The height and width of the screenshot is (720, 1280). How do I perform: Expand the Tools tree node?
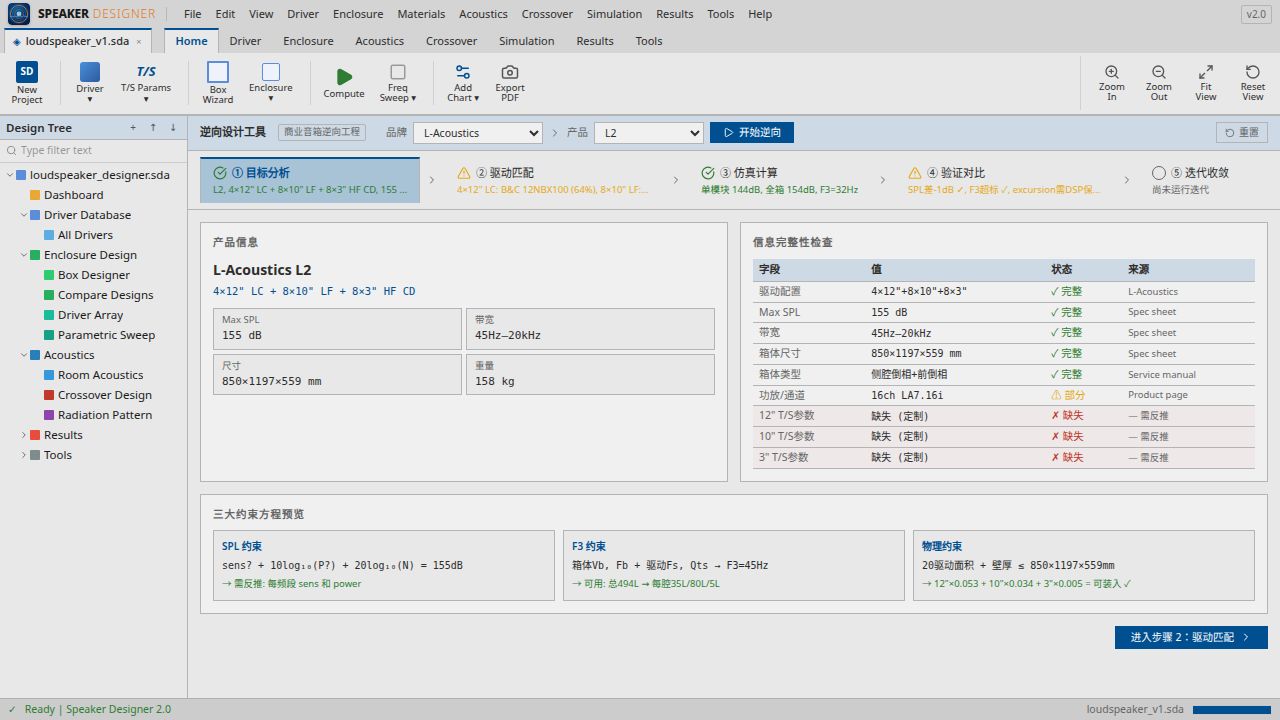(x=24, y=455)
